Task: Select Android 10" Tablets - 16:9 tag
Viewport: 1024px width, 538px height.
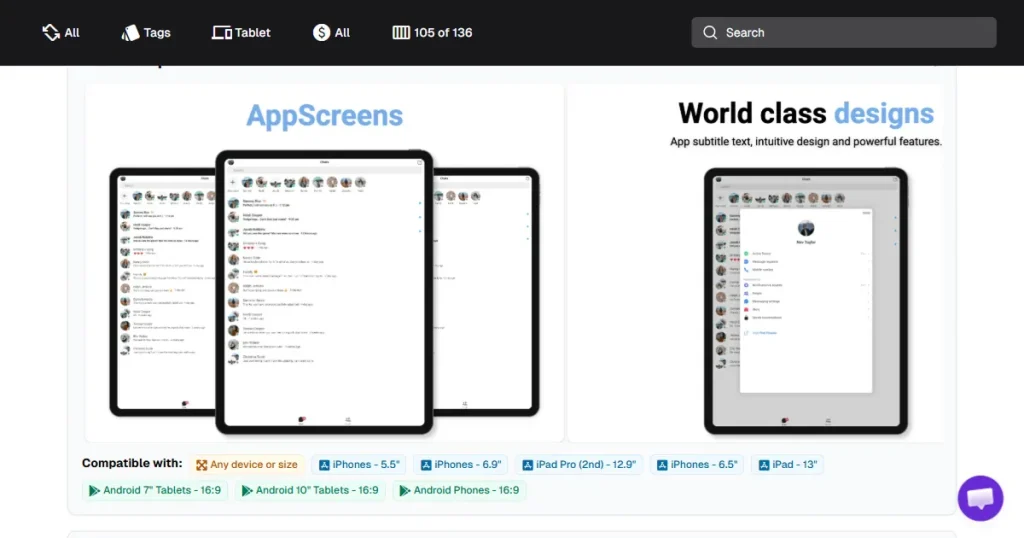Action: [310, 490]
